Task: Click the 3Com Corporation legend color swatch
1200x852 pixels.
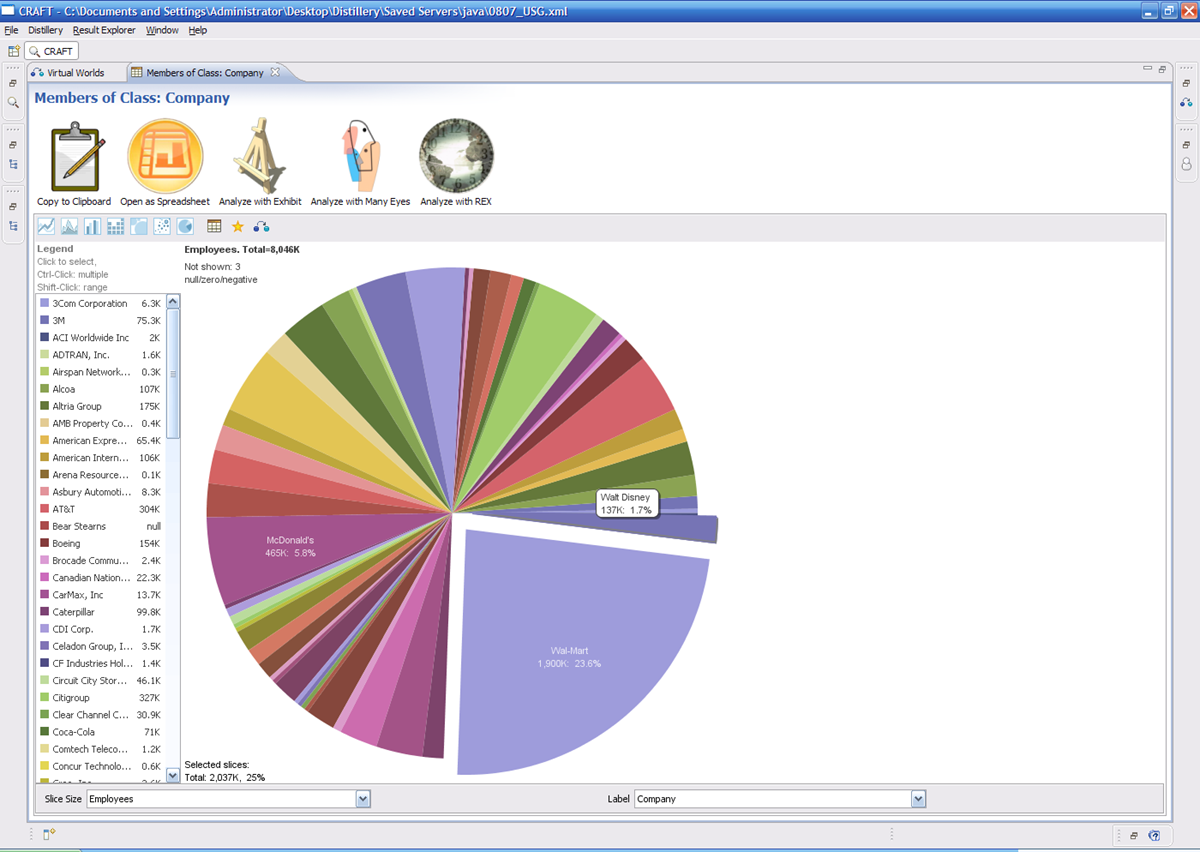Action: pos(44,303)
